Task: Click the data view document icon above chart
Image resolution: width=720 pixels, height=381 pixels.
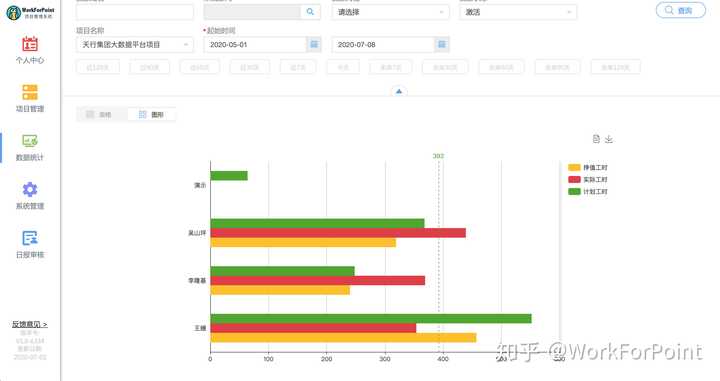Action: (x=596, y=139)
